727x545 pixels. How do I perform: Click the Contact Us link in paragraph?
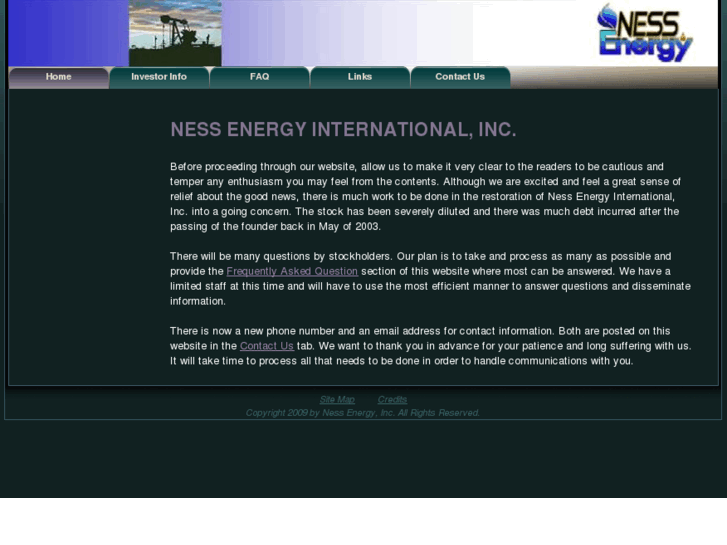267,346
